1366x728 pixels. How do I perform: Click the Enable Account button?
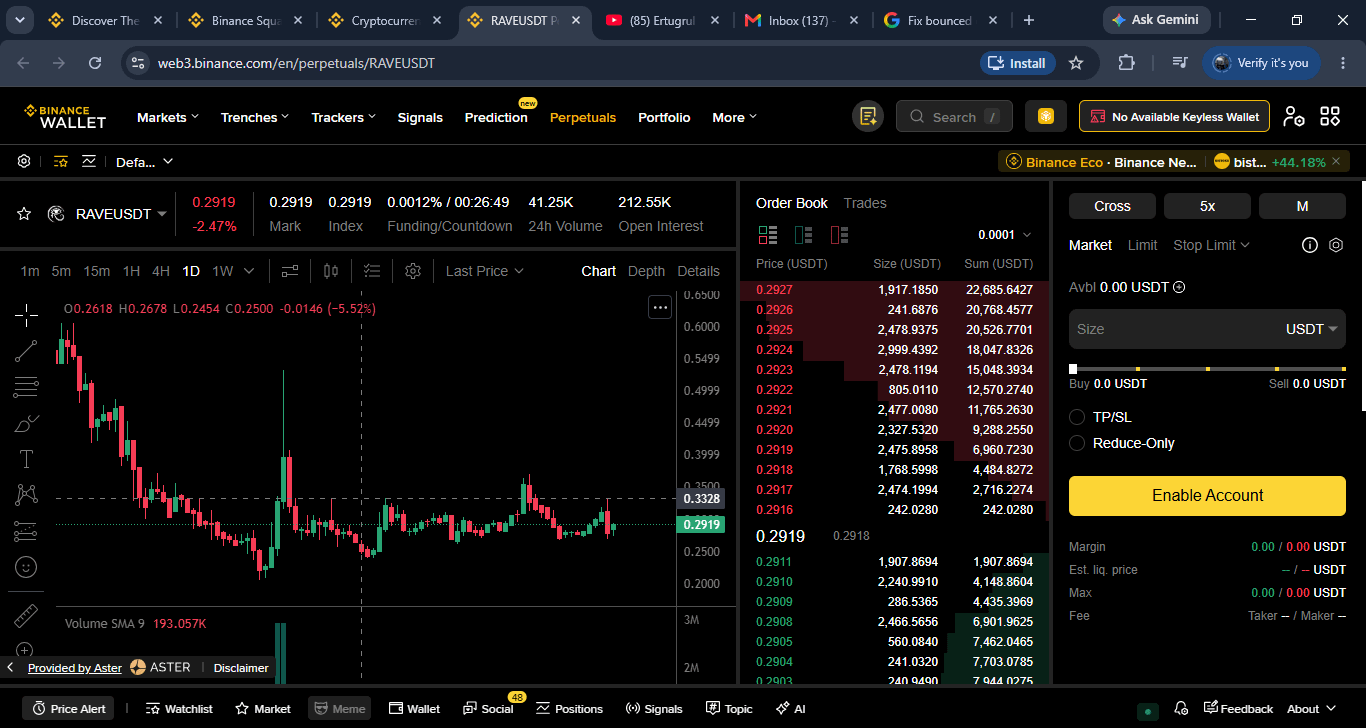(x=1207, y=496)
